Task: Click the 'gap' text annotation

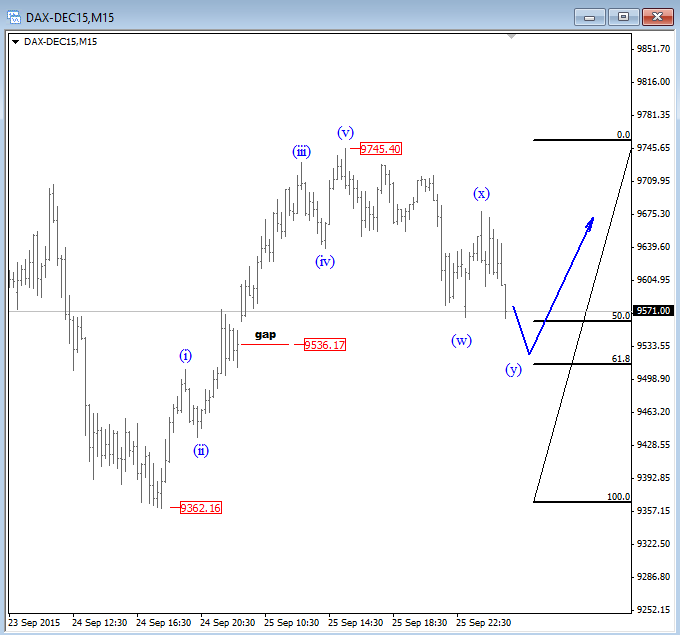Action: 265,334
